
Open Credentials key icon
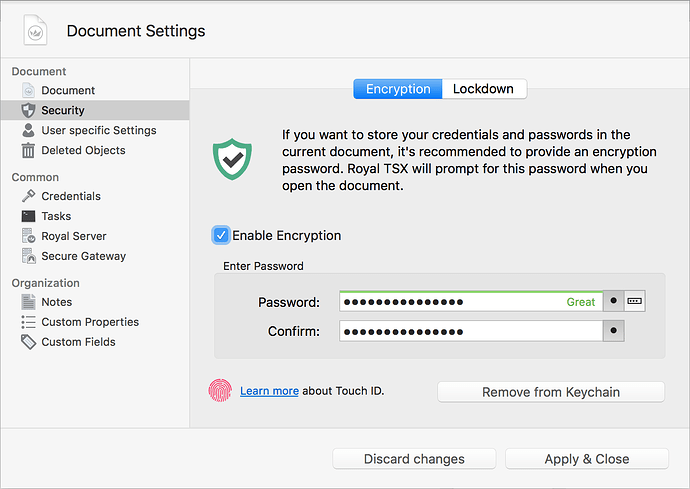tap(28, 196)
